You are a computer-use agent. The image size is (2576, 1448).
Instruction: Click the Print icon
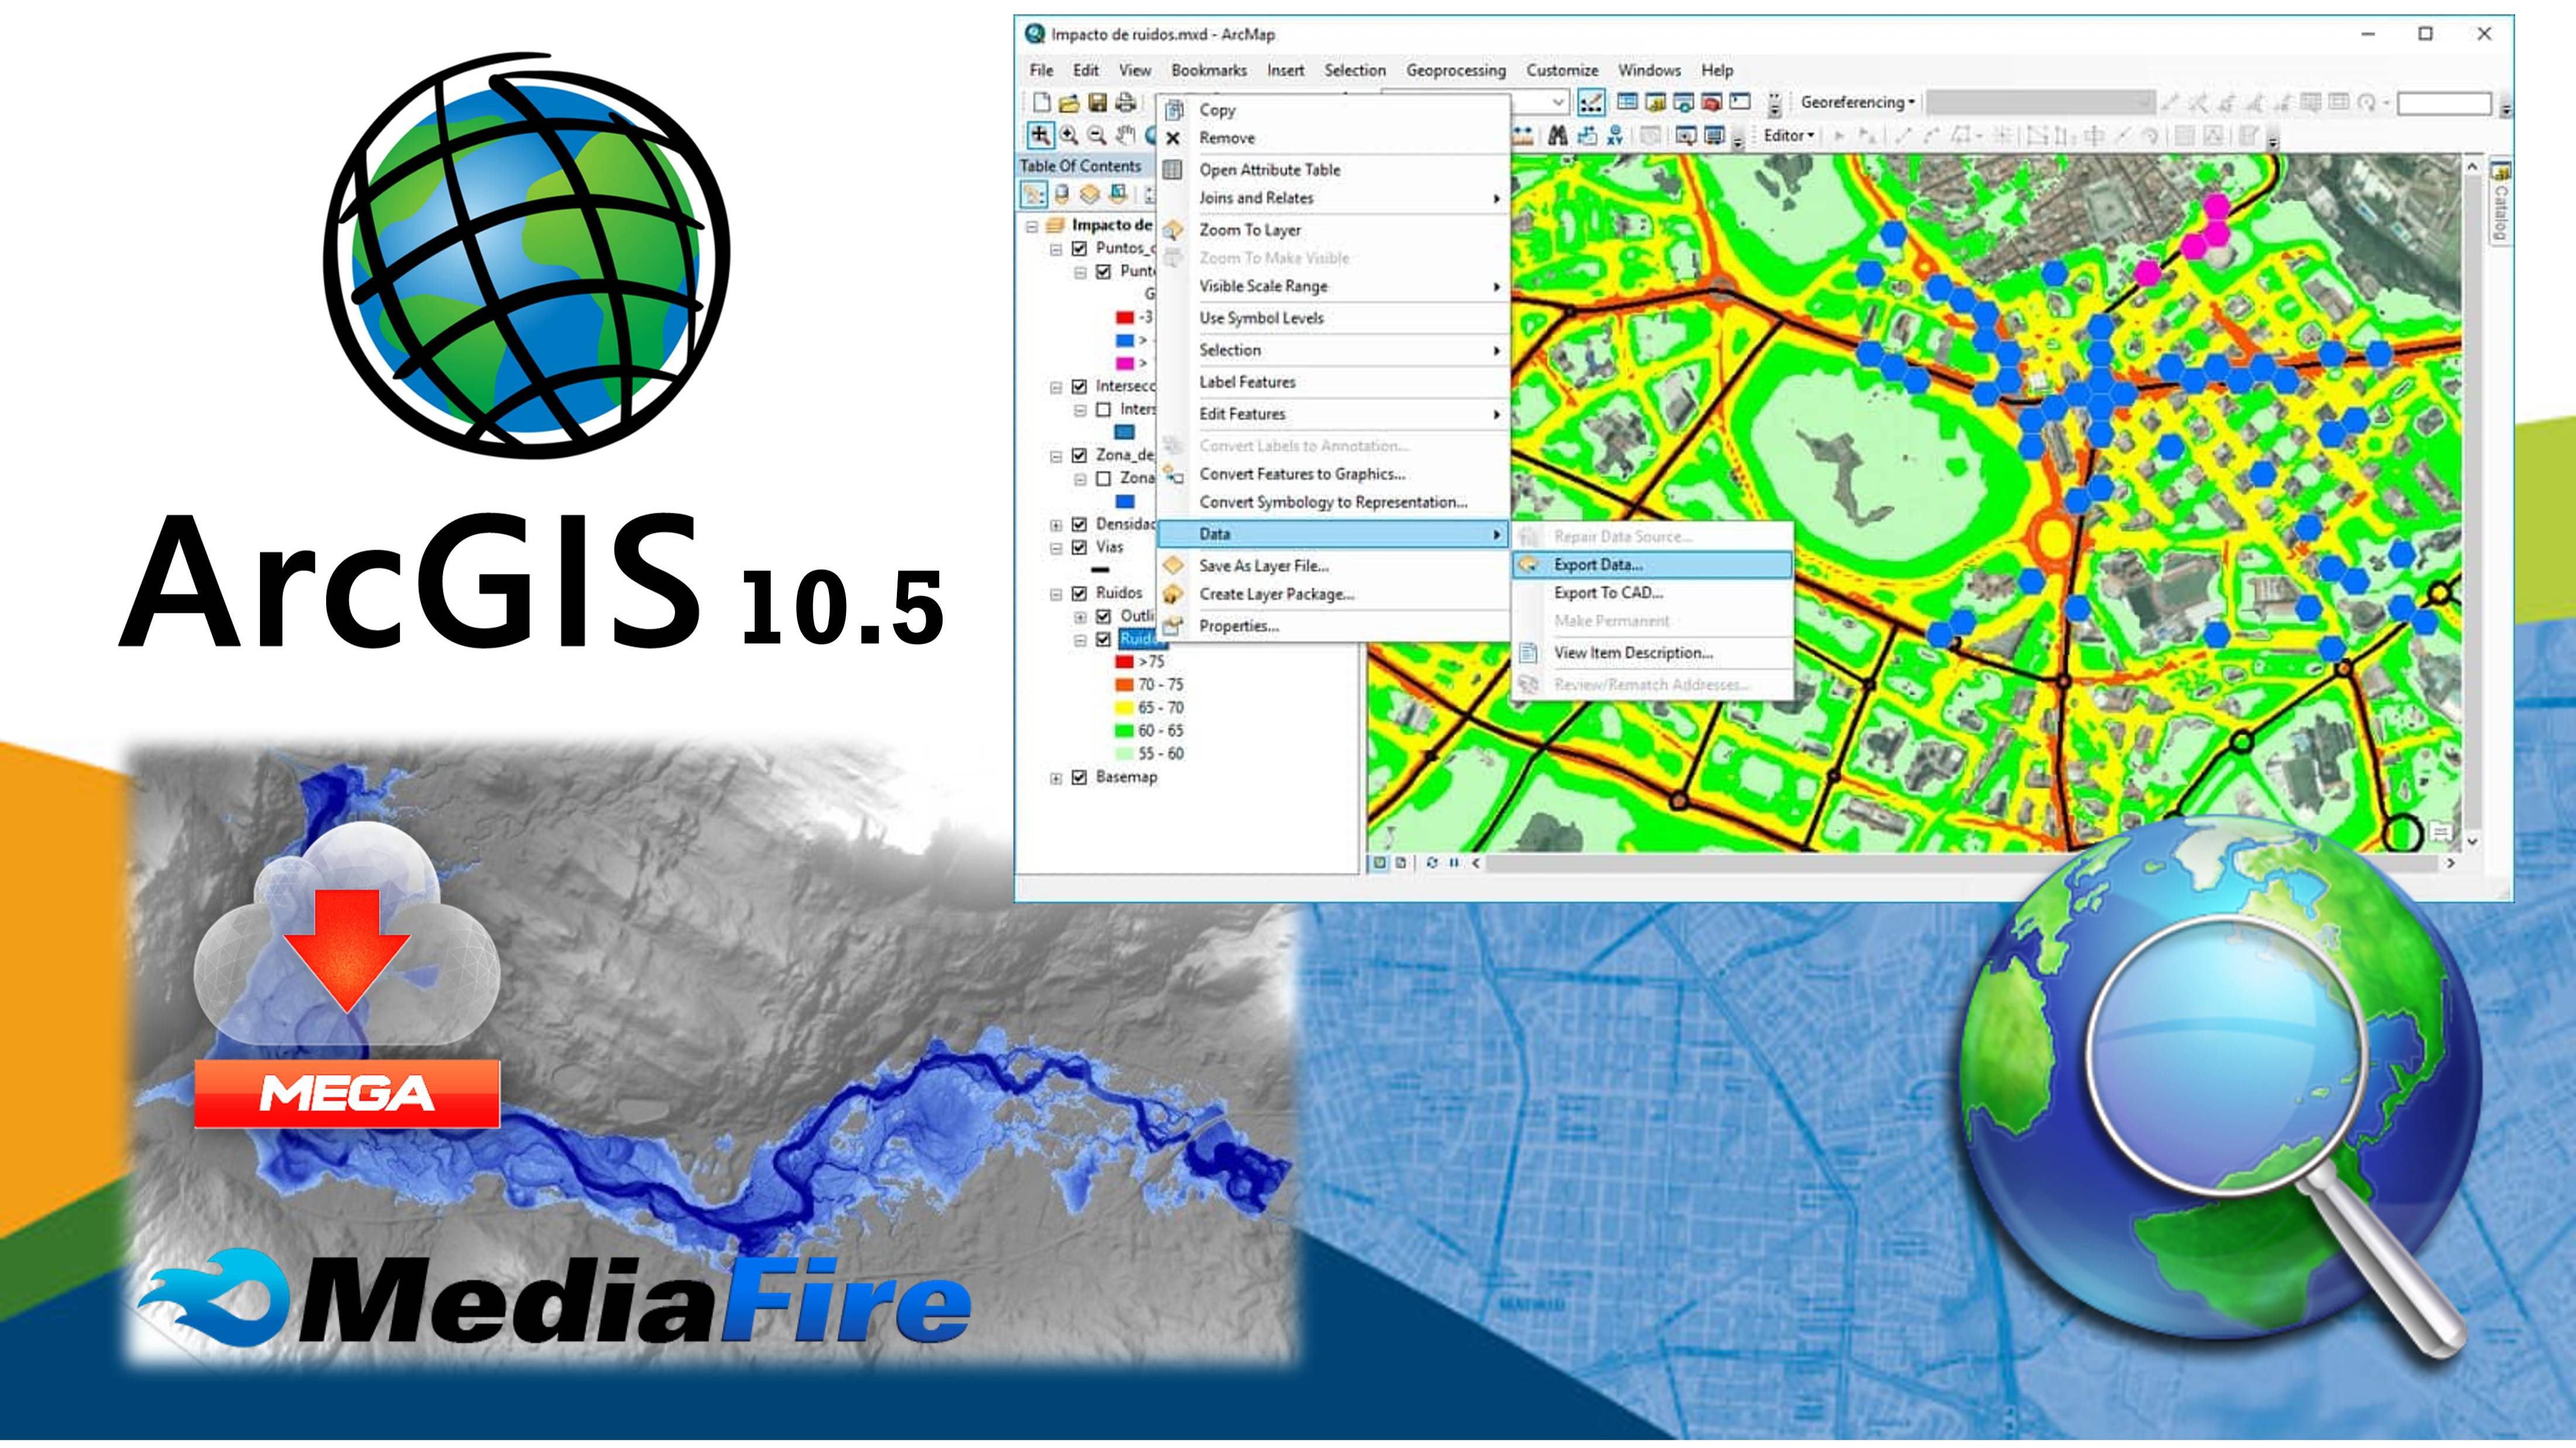click(1125, 102)
